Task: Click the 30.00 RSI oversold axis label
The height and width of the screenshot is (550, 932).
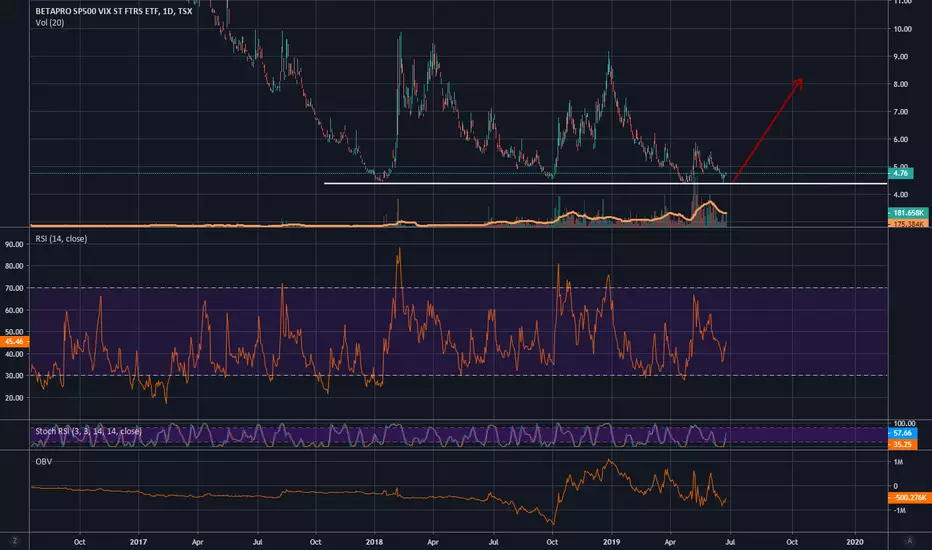Action: [14, 376]
